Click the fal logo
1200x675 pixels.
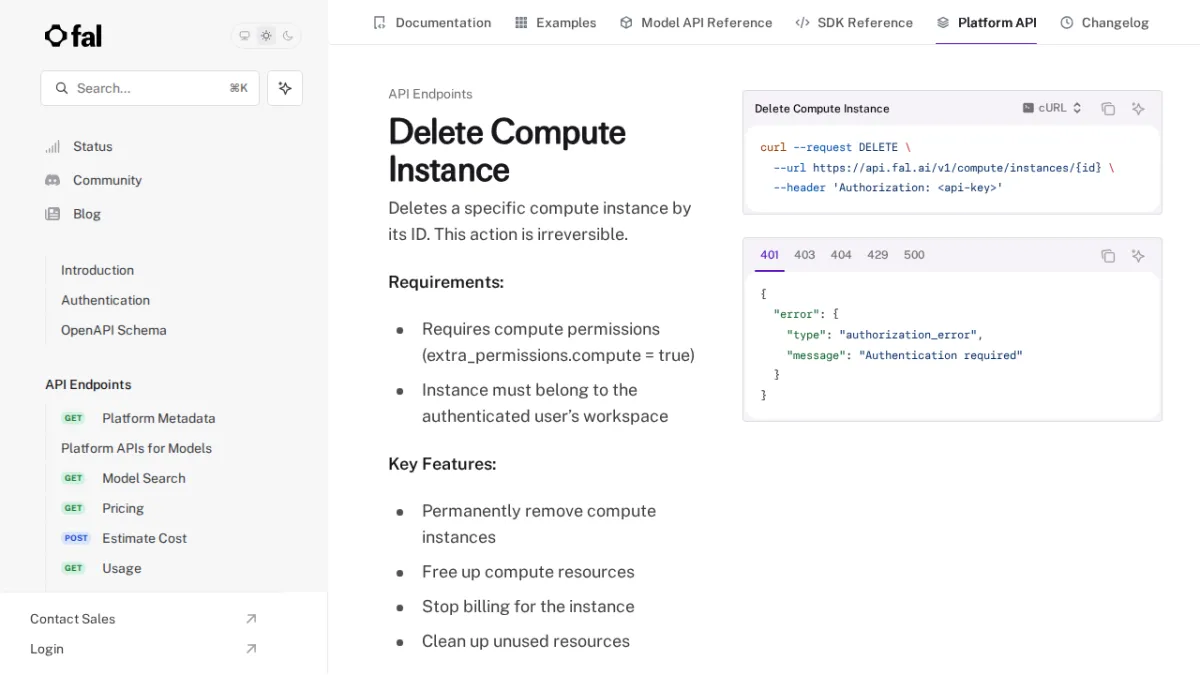coord(73,36)
